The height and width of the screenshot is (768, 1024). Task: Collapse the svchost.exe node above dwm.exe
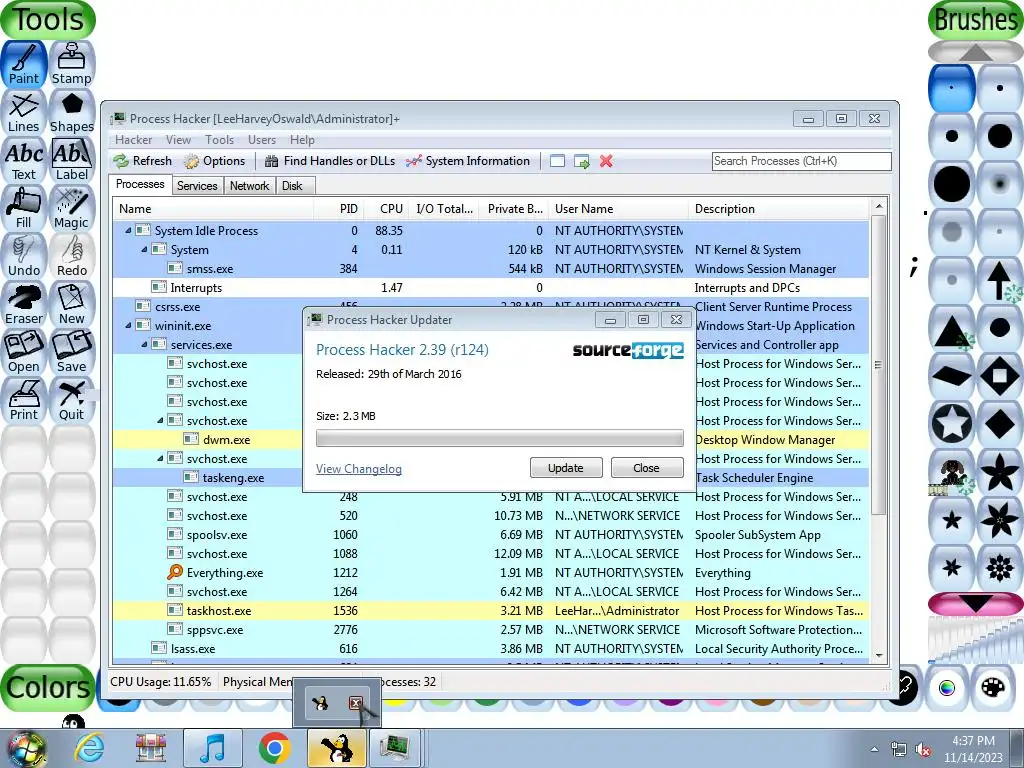(160, 421)
